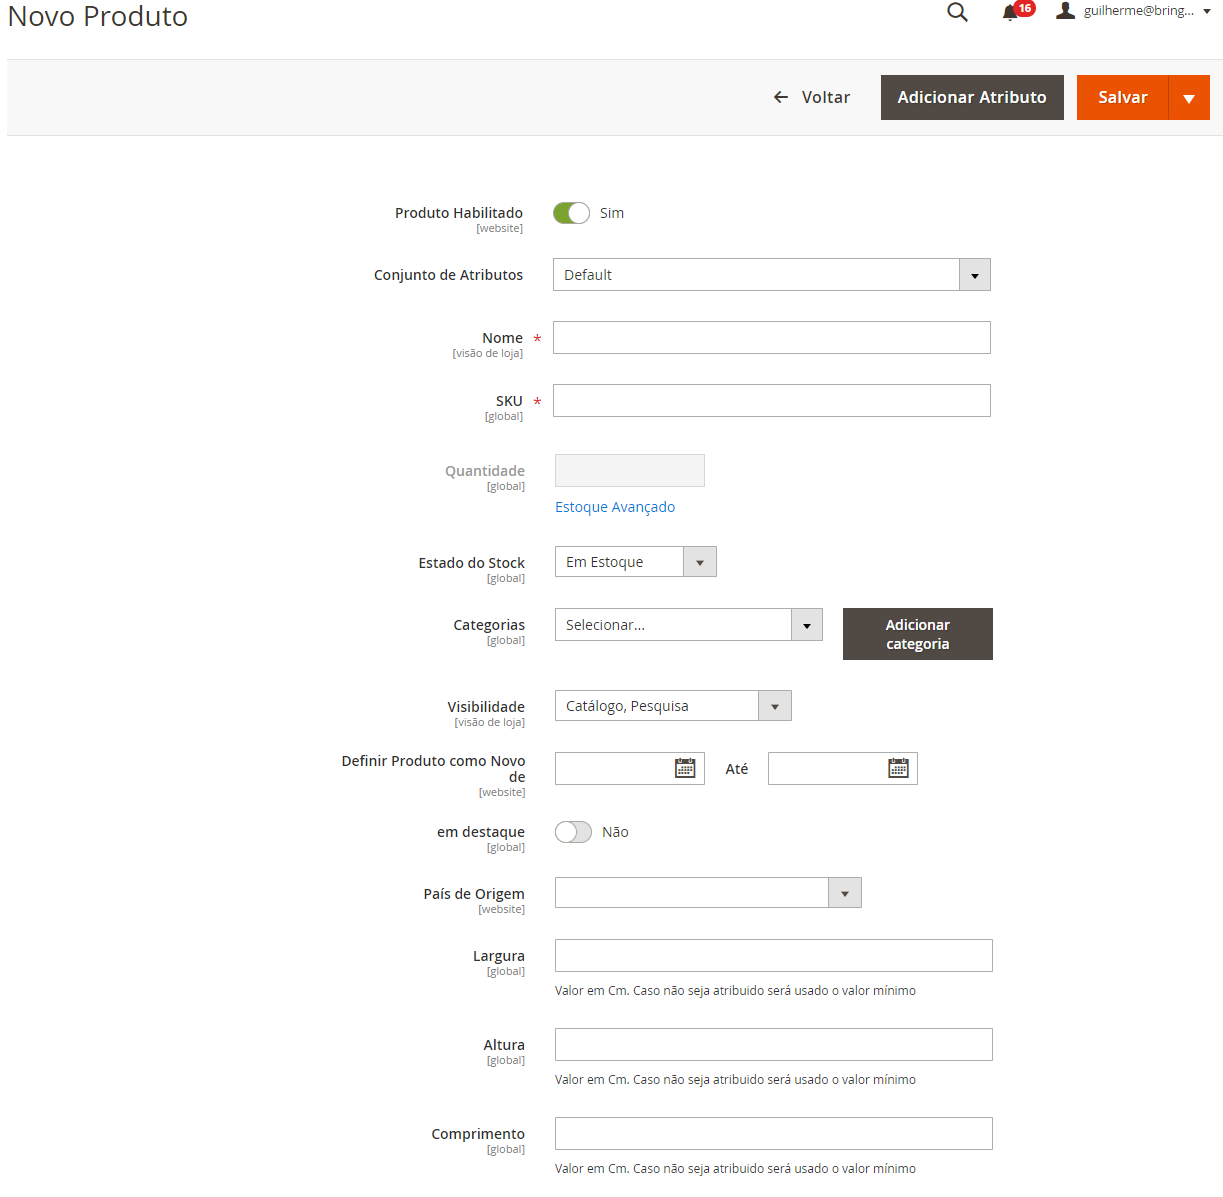Click Adicionar categoria button
This screenshot has height=1197, width=1223.
click(x=918, y=634)
